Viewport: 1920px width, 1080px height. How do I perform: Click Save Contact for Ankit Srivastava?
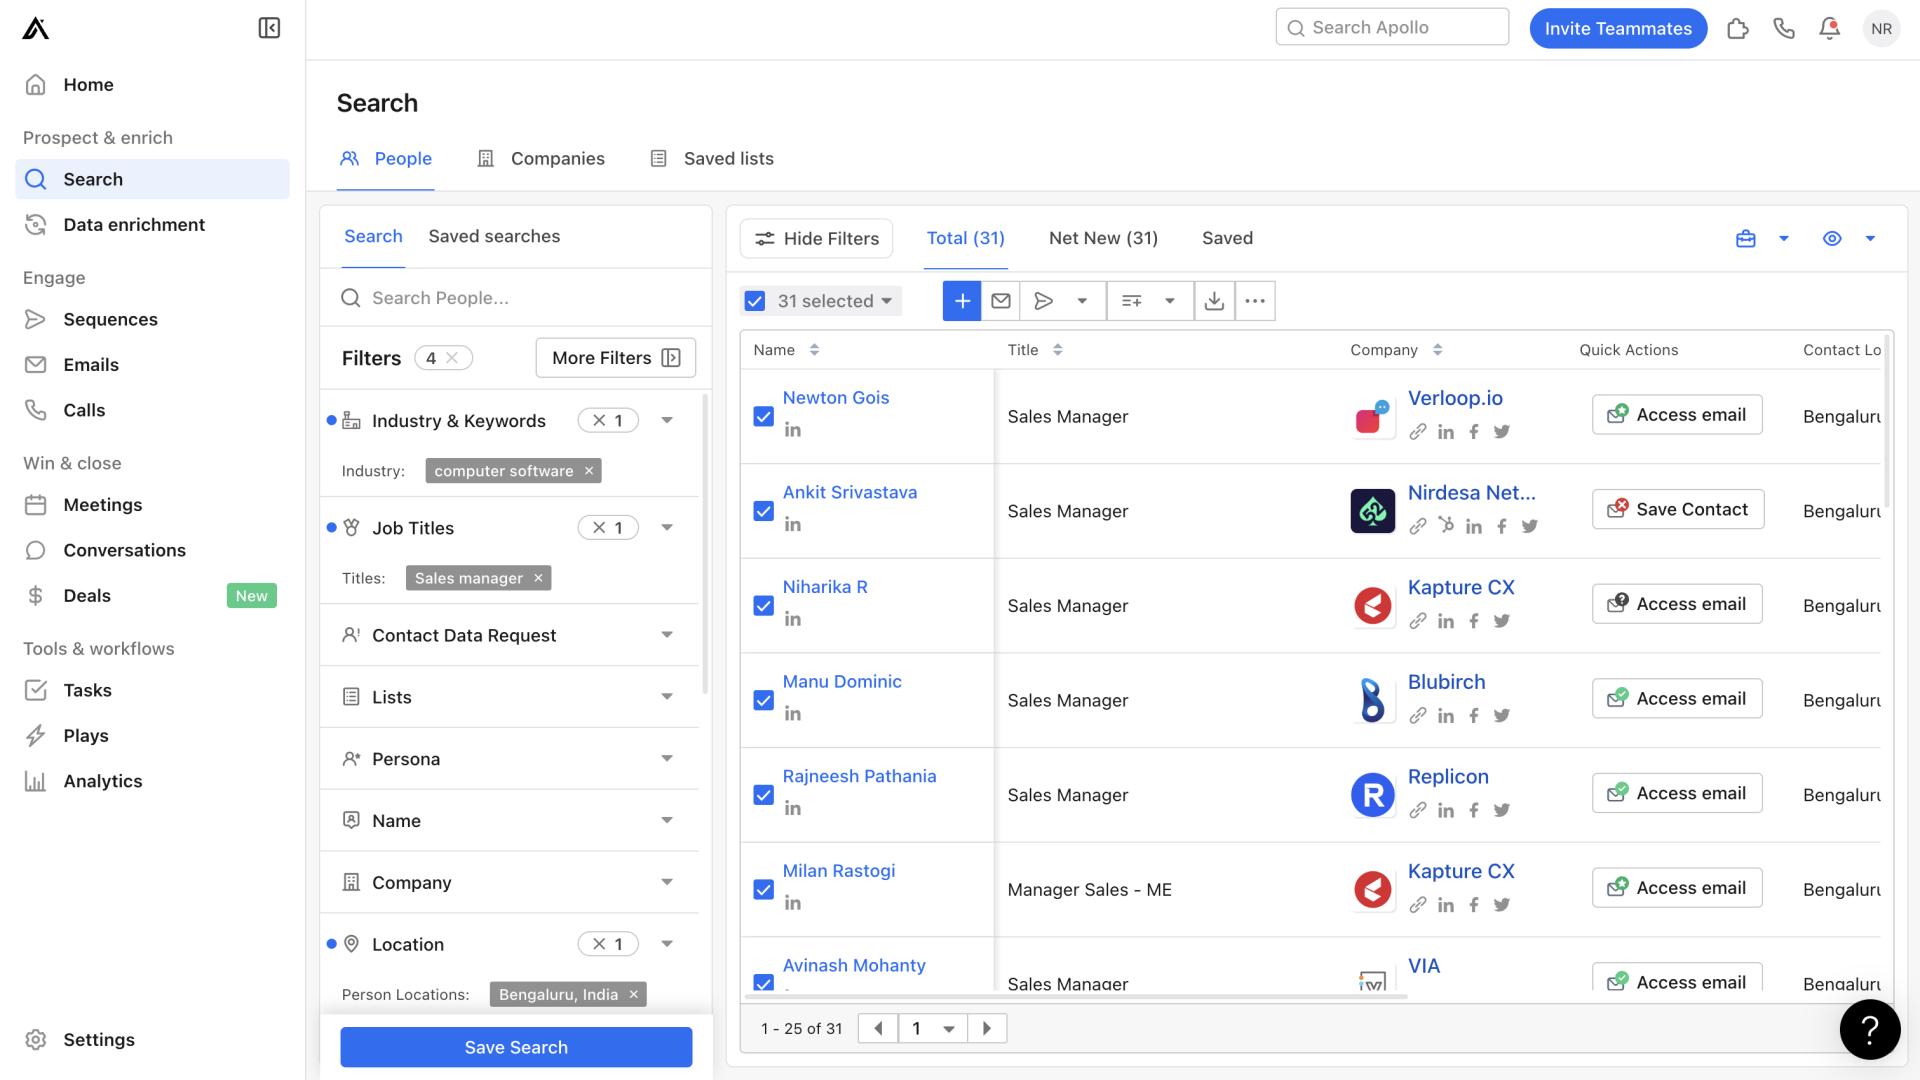[x=1678, y=509]
